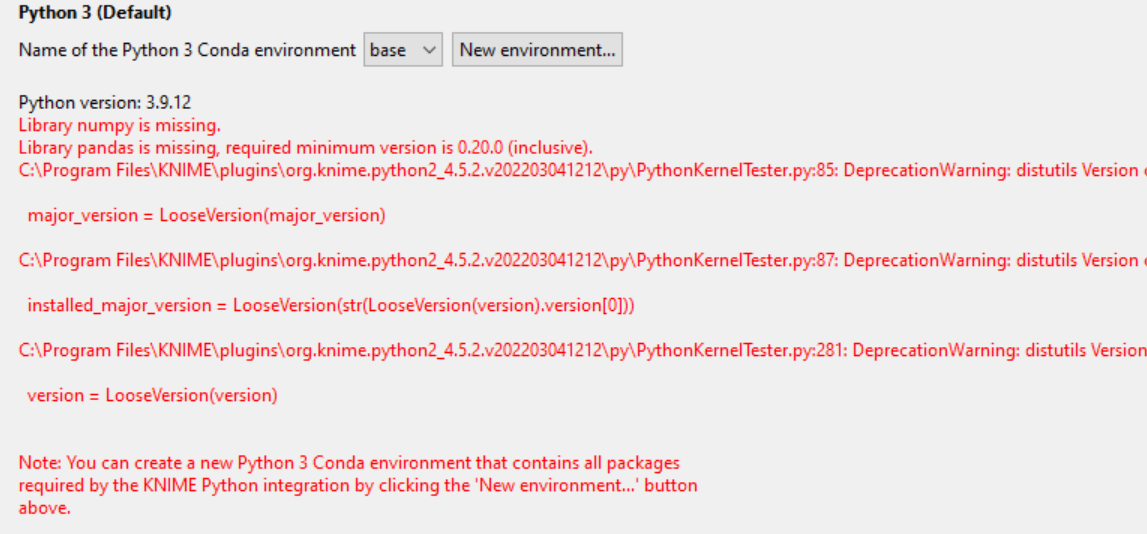Click the 'version = LooseVersion(version)' line
Viewport: 1147px width, 534px height.
click(x=152, y=395)
